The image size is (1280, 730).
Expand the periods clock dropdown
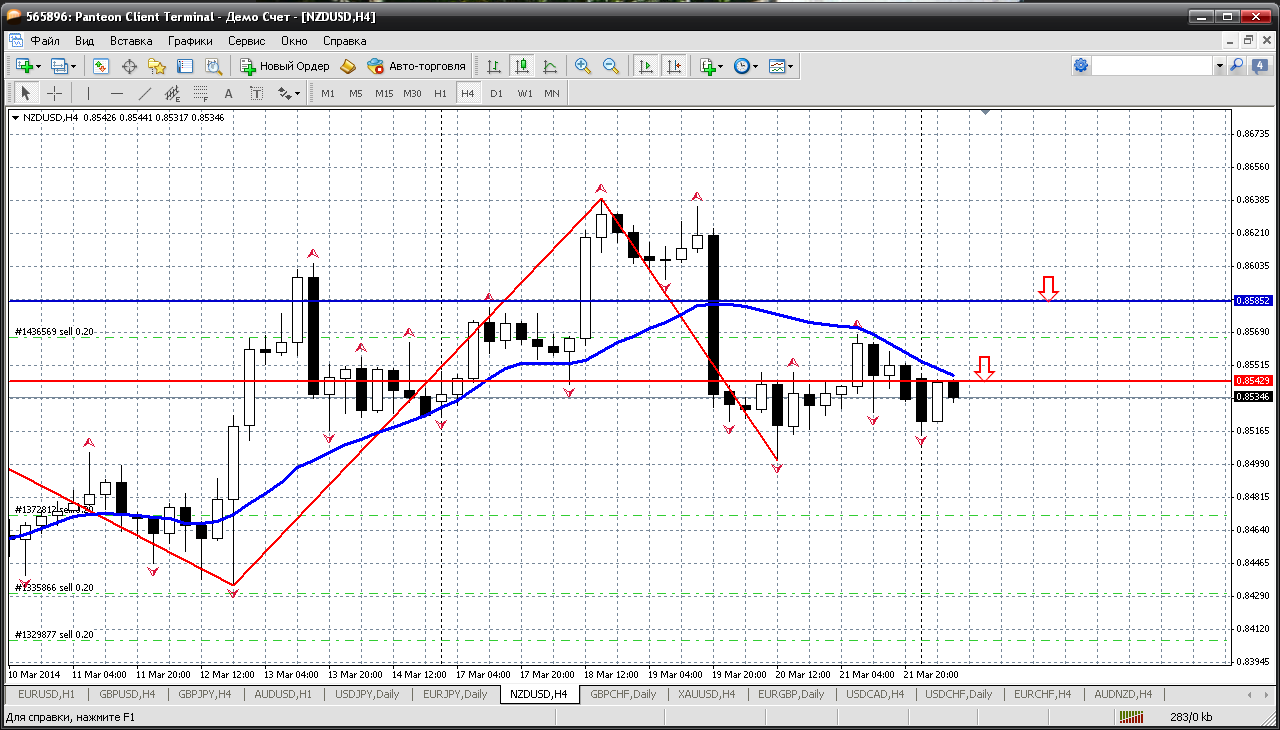pyautogui.click(x=755, y=66)
